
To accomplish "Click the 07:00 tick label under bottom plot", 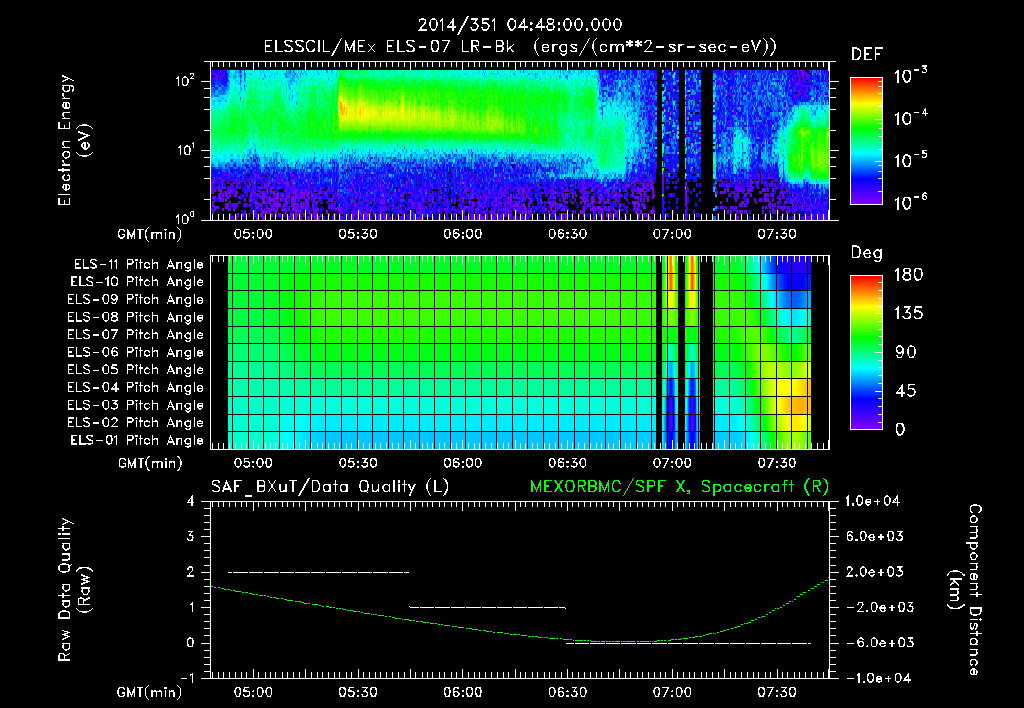I will [x=672, y=692].
